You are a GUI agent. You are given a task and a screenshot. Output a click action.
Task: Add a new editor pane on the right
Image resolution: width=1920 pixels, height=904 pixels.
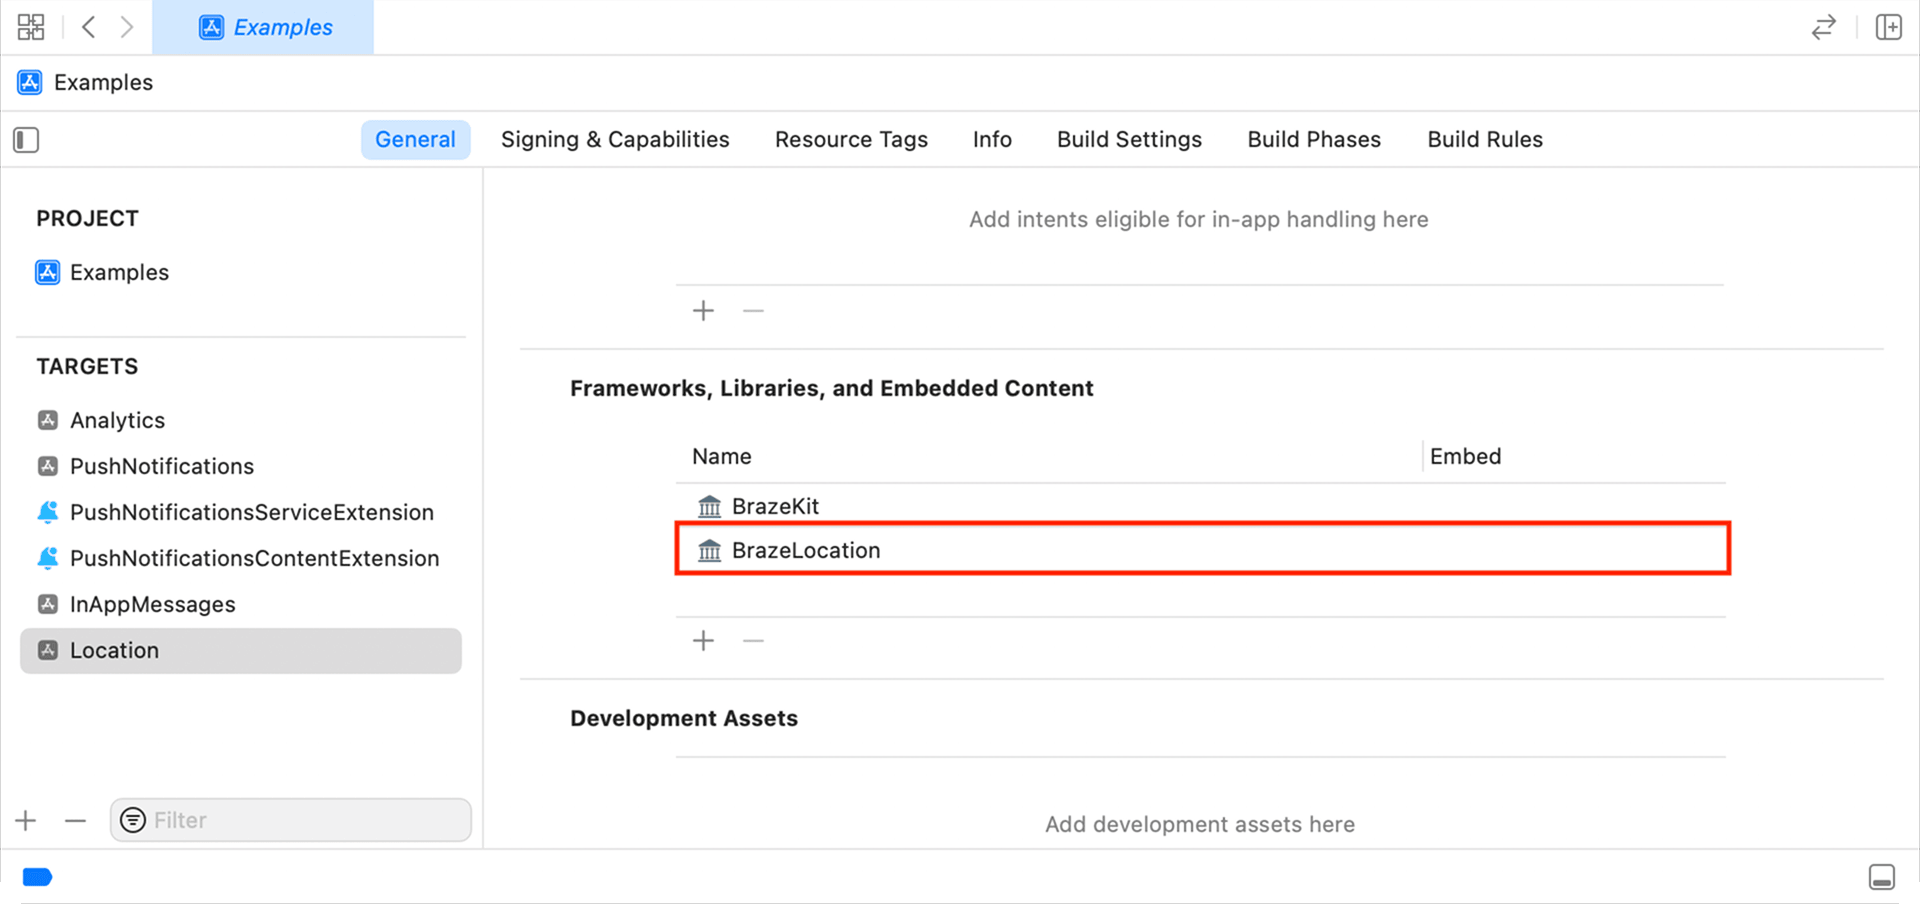[1888, 27]
